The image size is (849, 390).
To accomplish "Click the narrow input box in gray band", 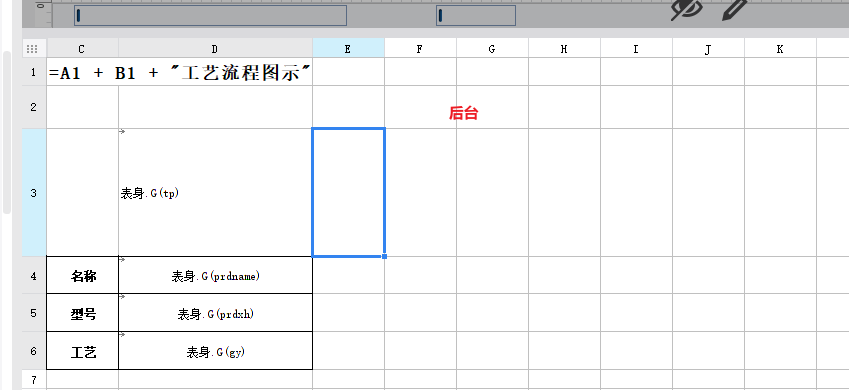I will click(x=476, y=16).
